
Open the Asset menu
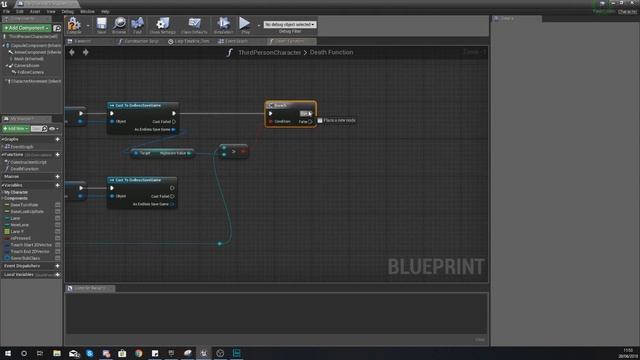point(35,11)
